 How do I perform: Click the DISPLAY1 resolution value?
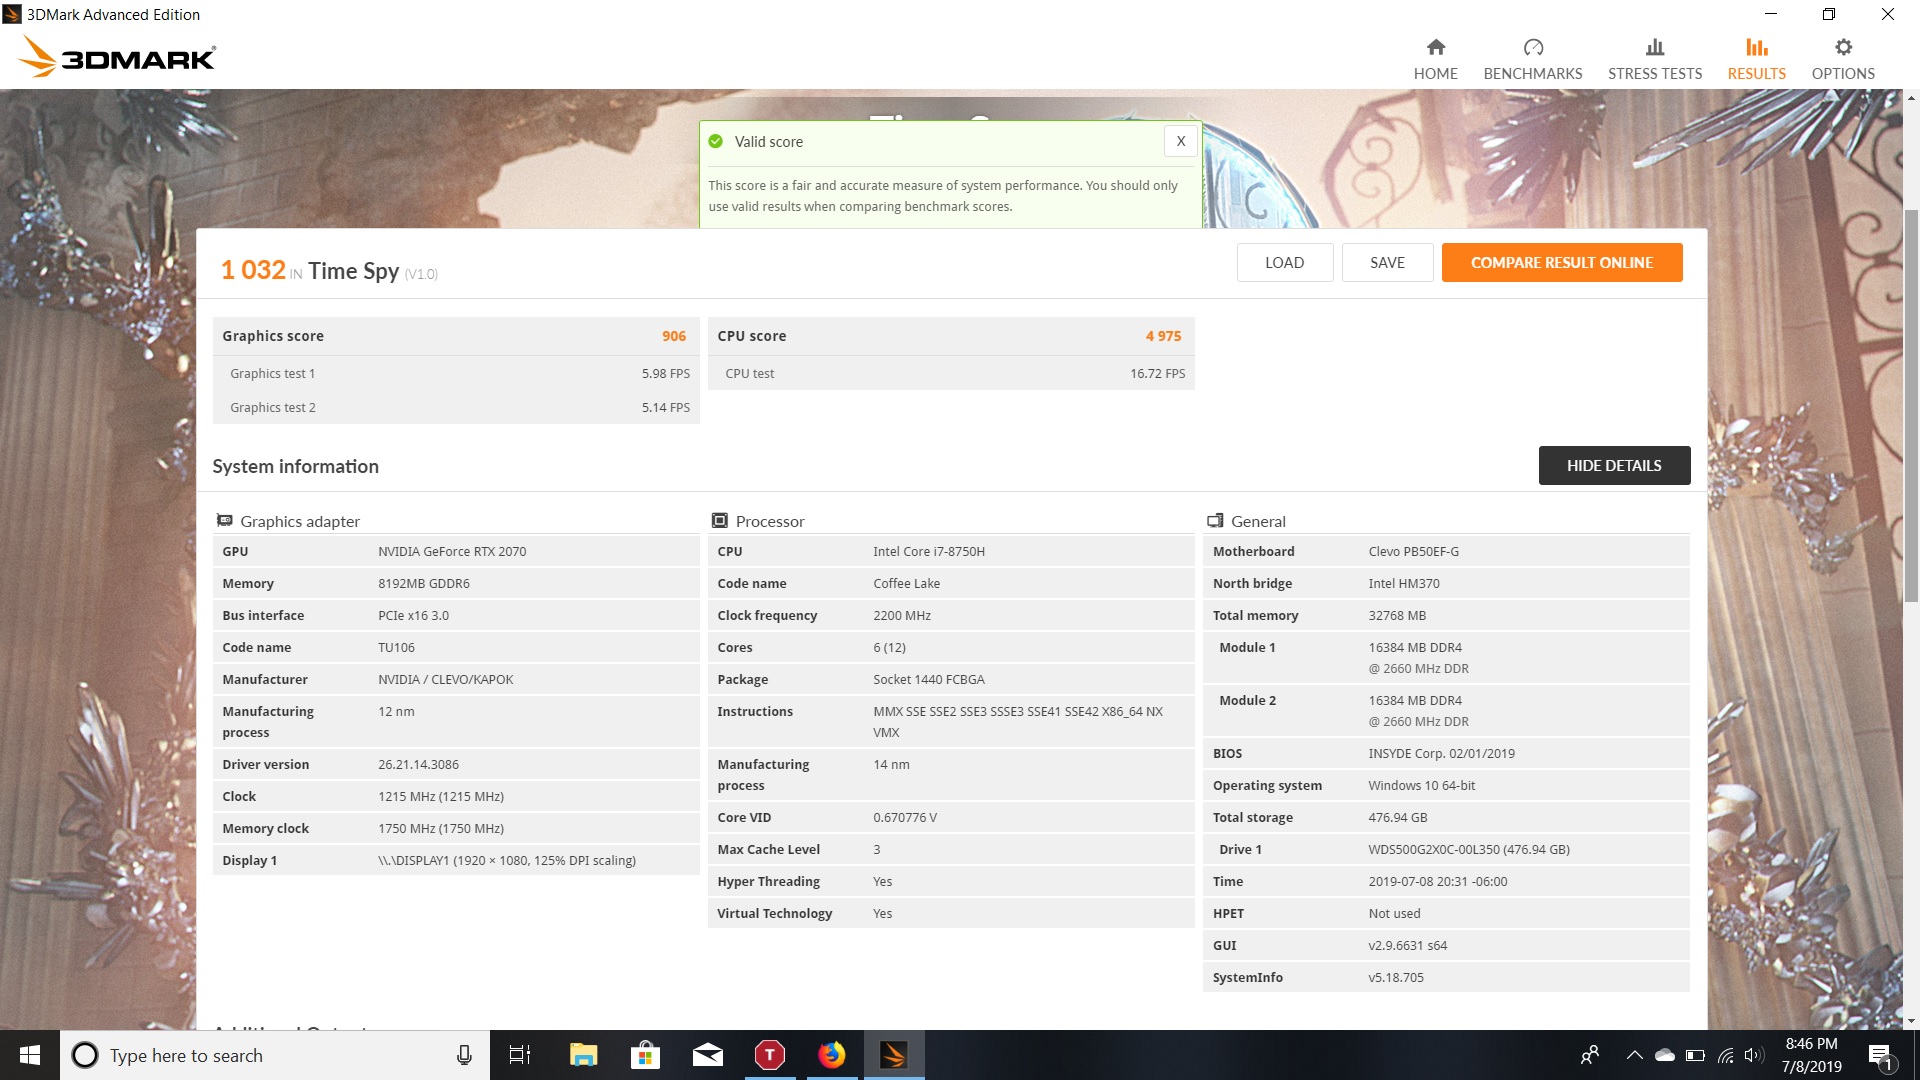(x=507, y=860)
